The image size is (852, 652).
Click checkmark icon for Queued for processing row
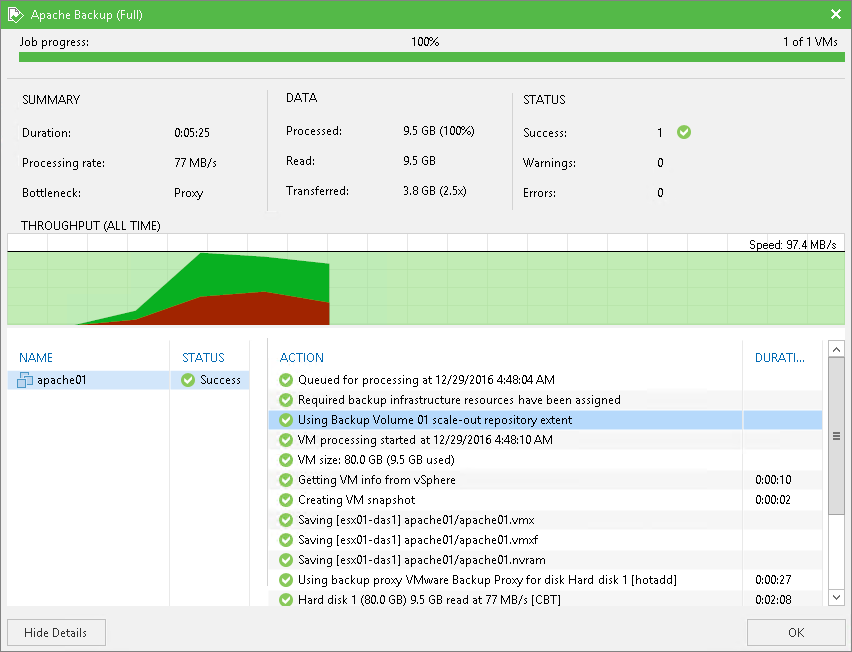coord(286,380)
